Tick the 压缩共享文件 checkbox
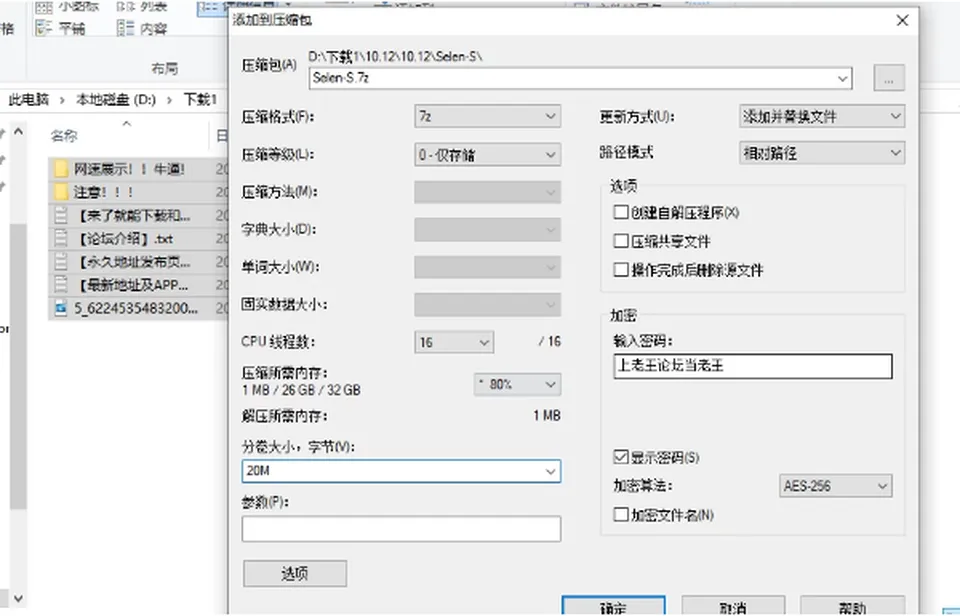 click(x=621, y=241)
